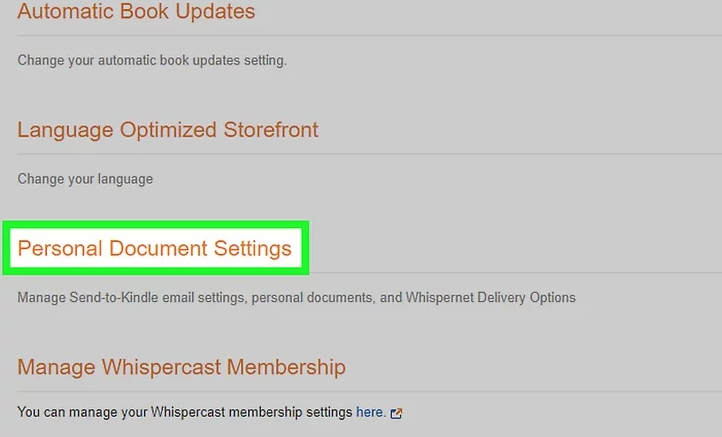The width and height of the screenshot is (722, 437).
Task: Select 'Change your automatic book updates setting' text
Action: click(x=152, y=60)
